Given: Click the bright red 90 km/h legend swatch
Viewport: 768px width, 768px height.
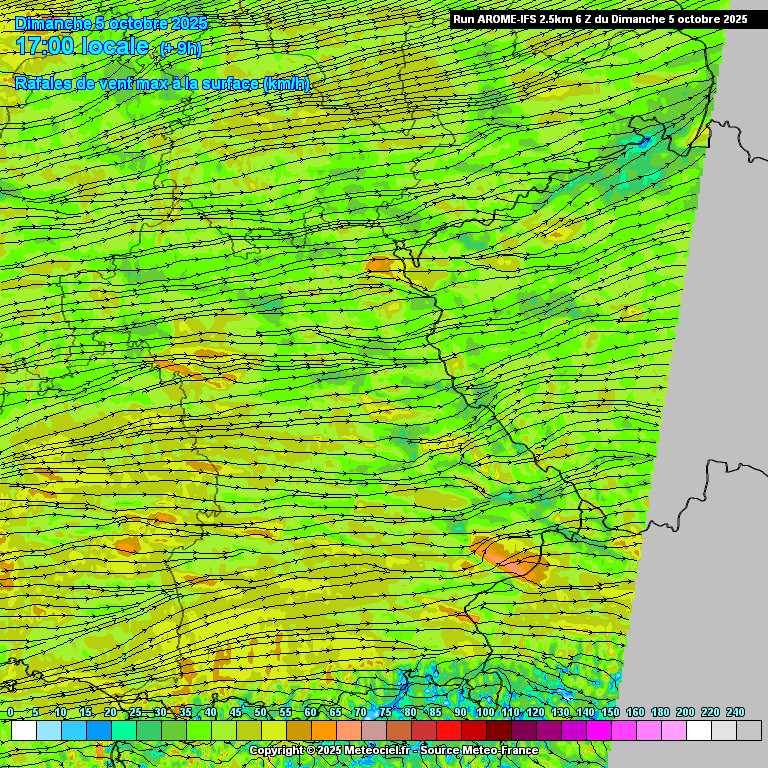Looking at the screenshot, I should 474,731.
